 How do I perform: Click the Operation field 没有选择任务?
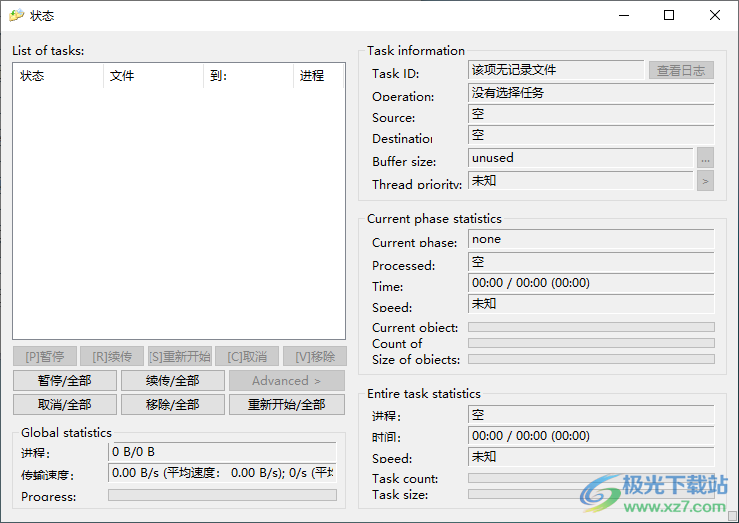[x=591, y=93]
